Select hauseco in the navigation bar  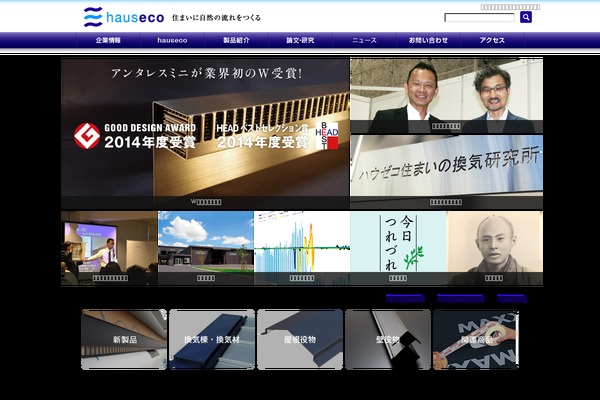tap(172, 40)
